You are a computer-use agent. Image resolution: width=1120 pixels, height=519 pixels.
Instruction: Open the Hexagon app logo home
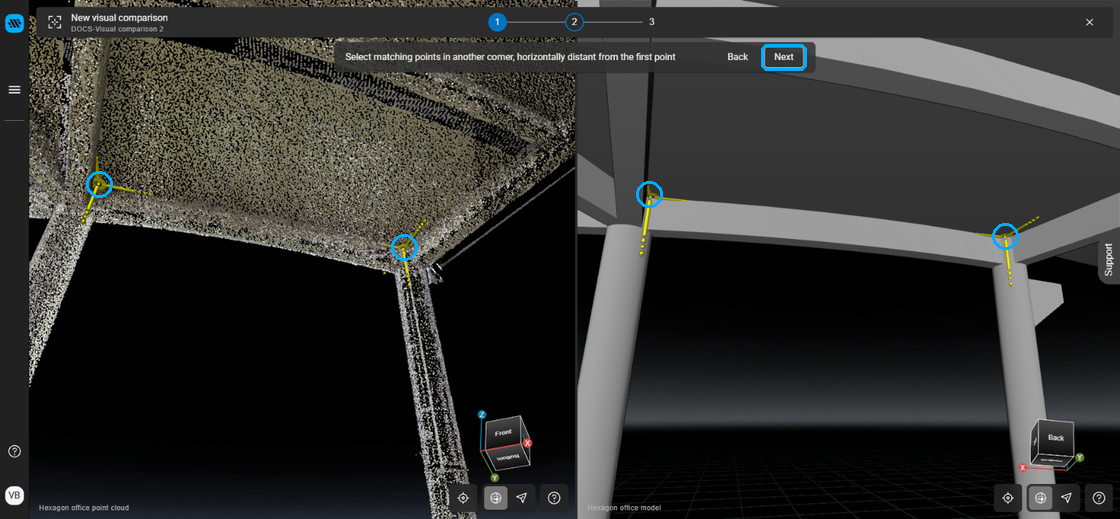pyautogui.click(x=14, y=24)
